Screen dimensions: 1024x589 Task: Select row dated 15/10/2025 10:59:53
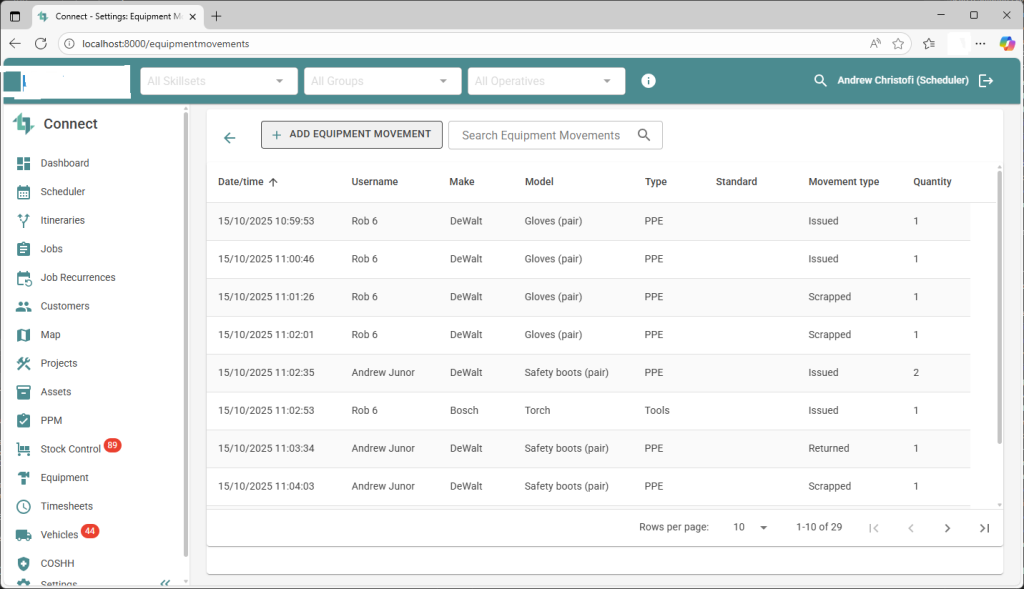coord(588,221)
